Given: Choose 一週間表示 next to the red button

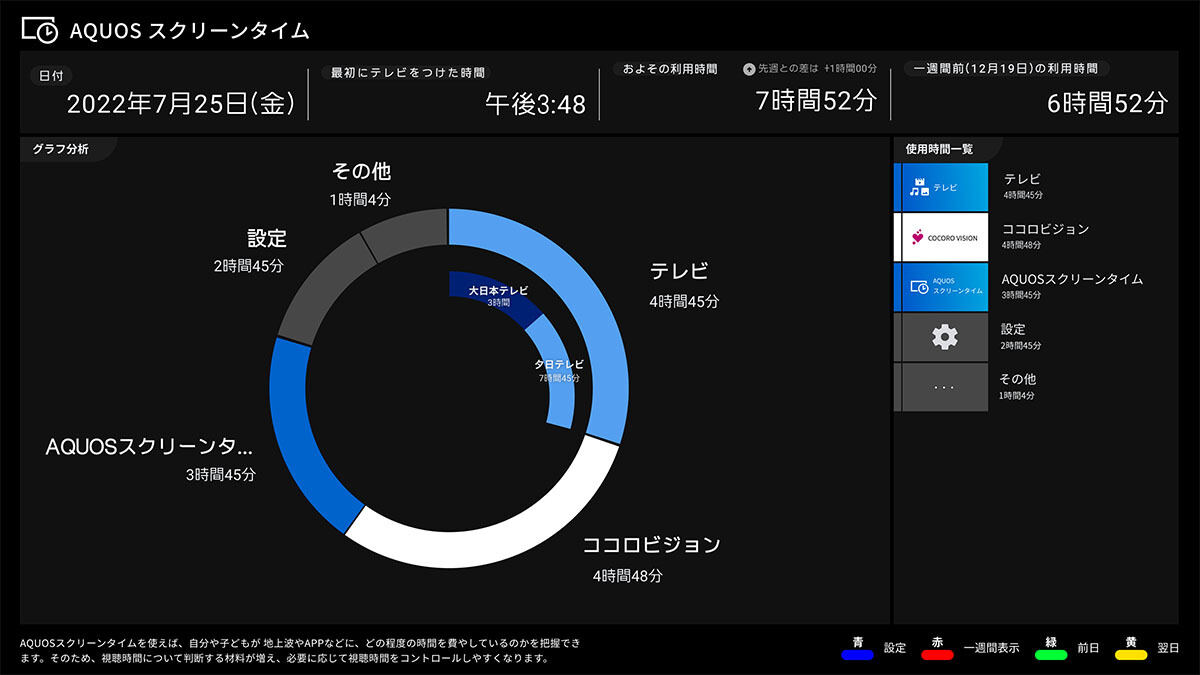Looking at the screenshot, I should (991, 648).
